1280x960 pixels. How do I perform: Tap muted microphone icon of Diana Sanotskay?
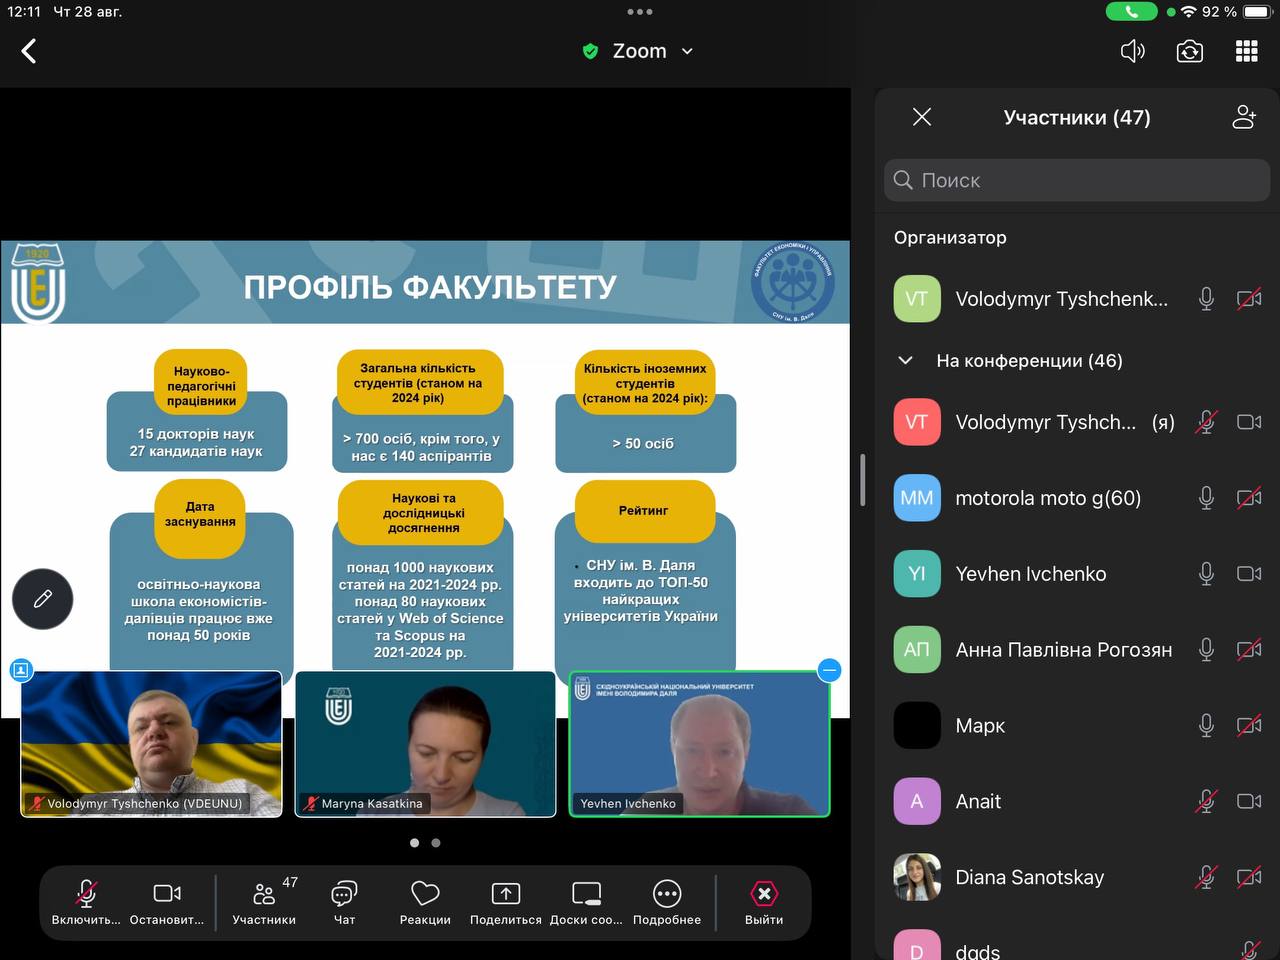(1206, 877)
